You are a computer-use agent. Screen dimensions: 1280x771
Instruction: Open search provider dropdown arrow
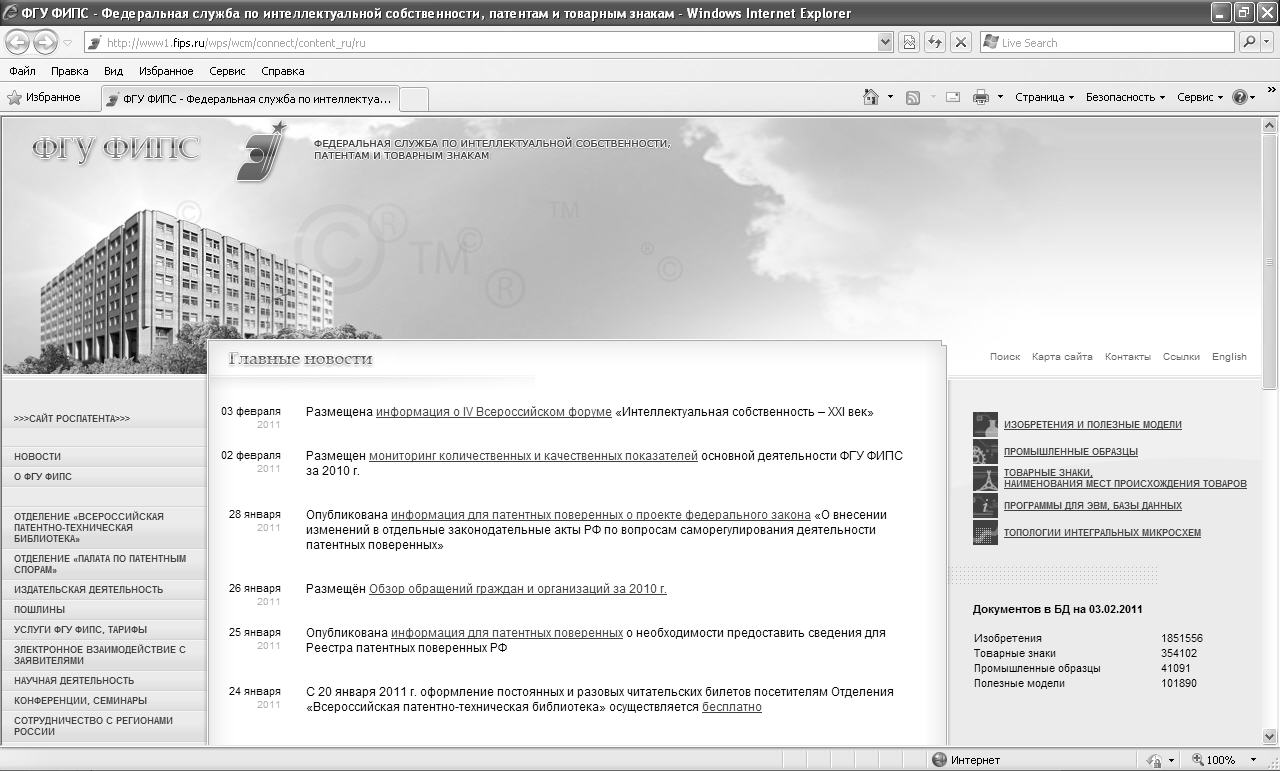click(1268, 43)
